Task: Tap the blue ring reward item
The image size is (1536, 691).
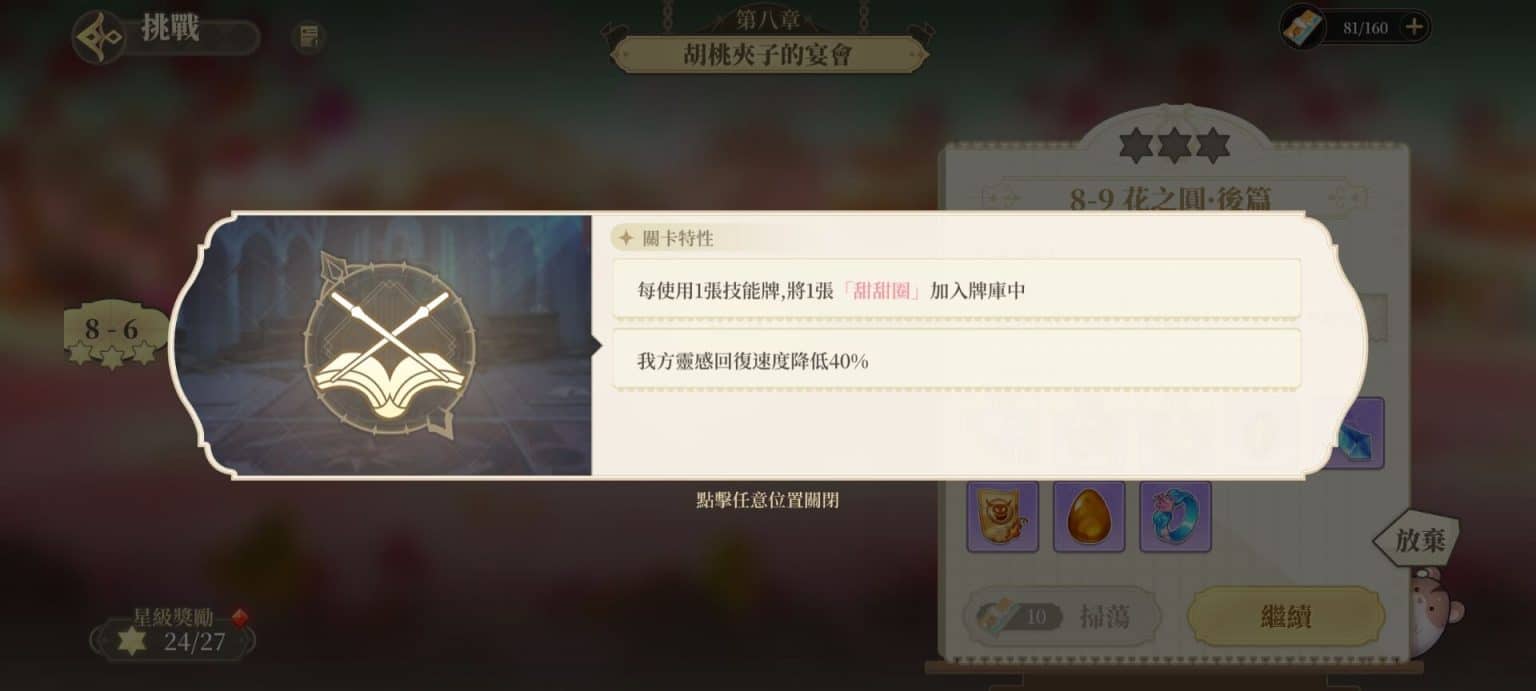Action: (x=1176, y=516)
